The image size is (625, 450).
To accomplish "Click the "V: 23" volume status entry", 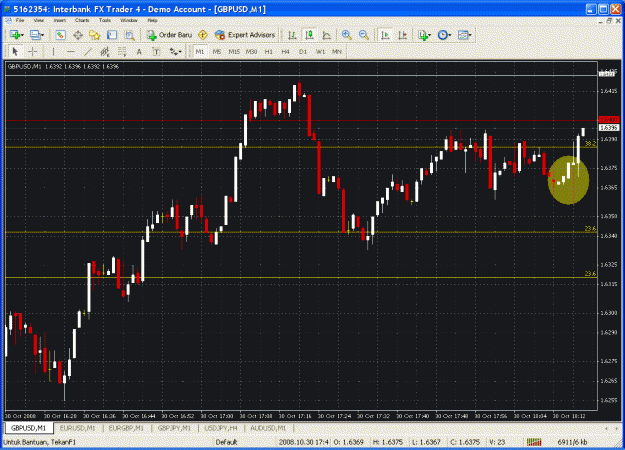I will [x=497, y=442].
